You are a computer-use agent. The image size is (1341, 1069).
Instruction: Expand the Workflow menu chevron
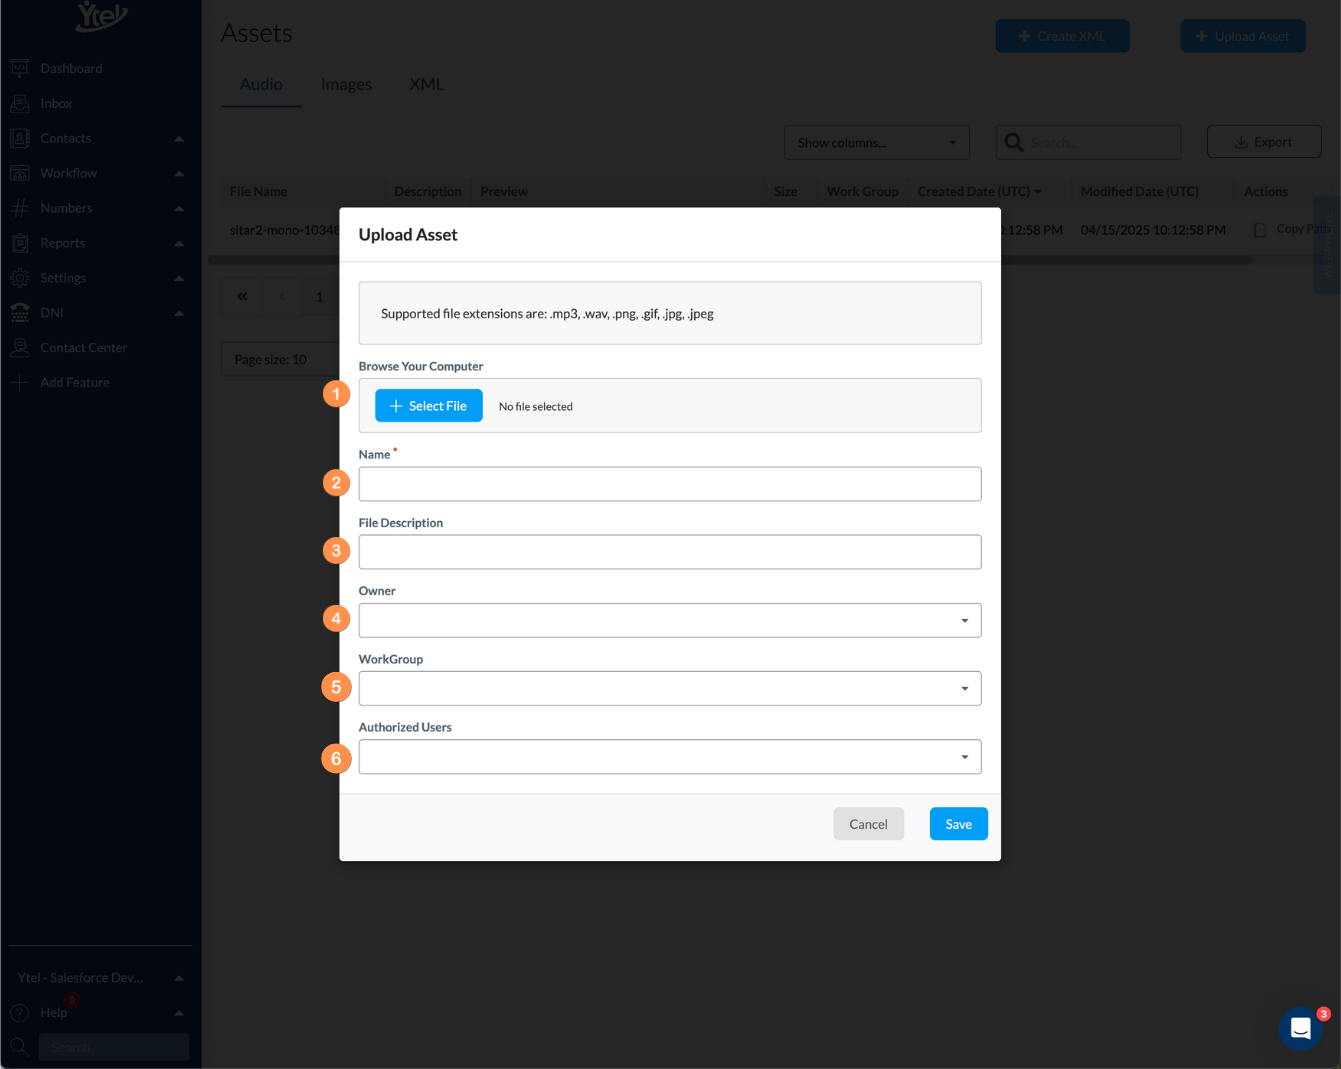click(x=179, y=174)
